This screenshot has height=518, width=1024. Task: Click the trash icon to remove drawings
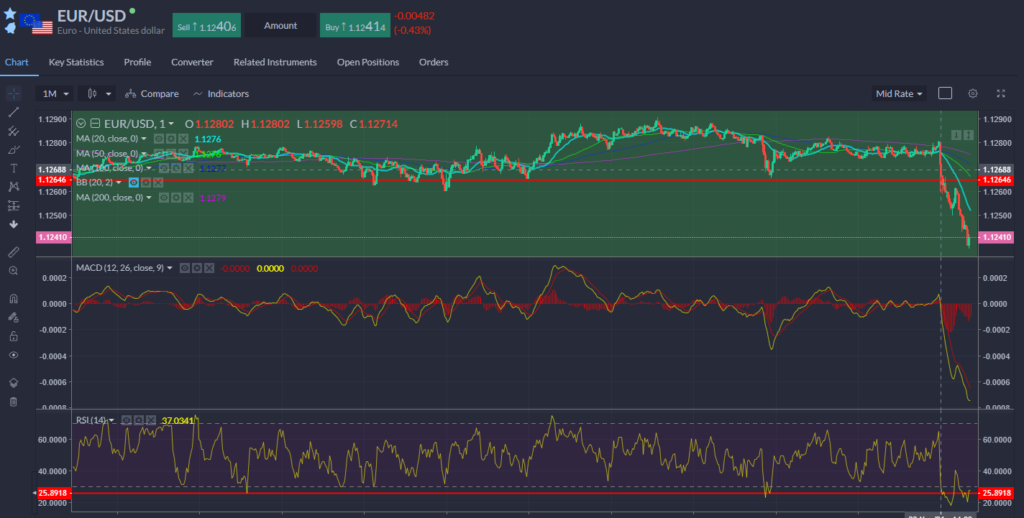[x=14, y=401]
